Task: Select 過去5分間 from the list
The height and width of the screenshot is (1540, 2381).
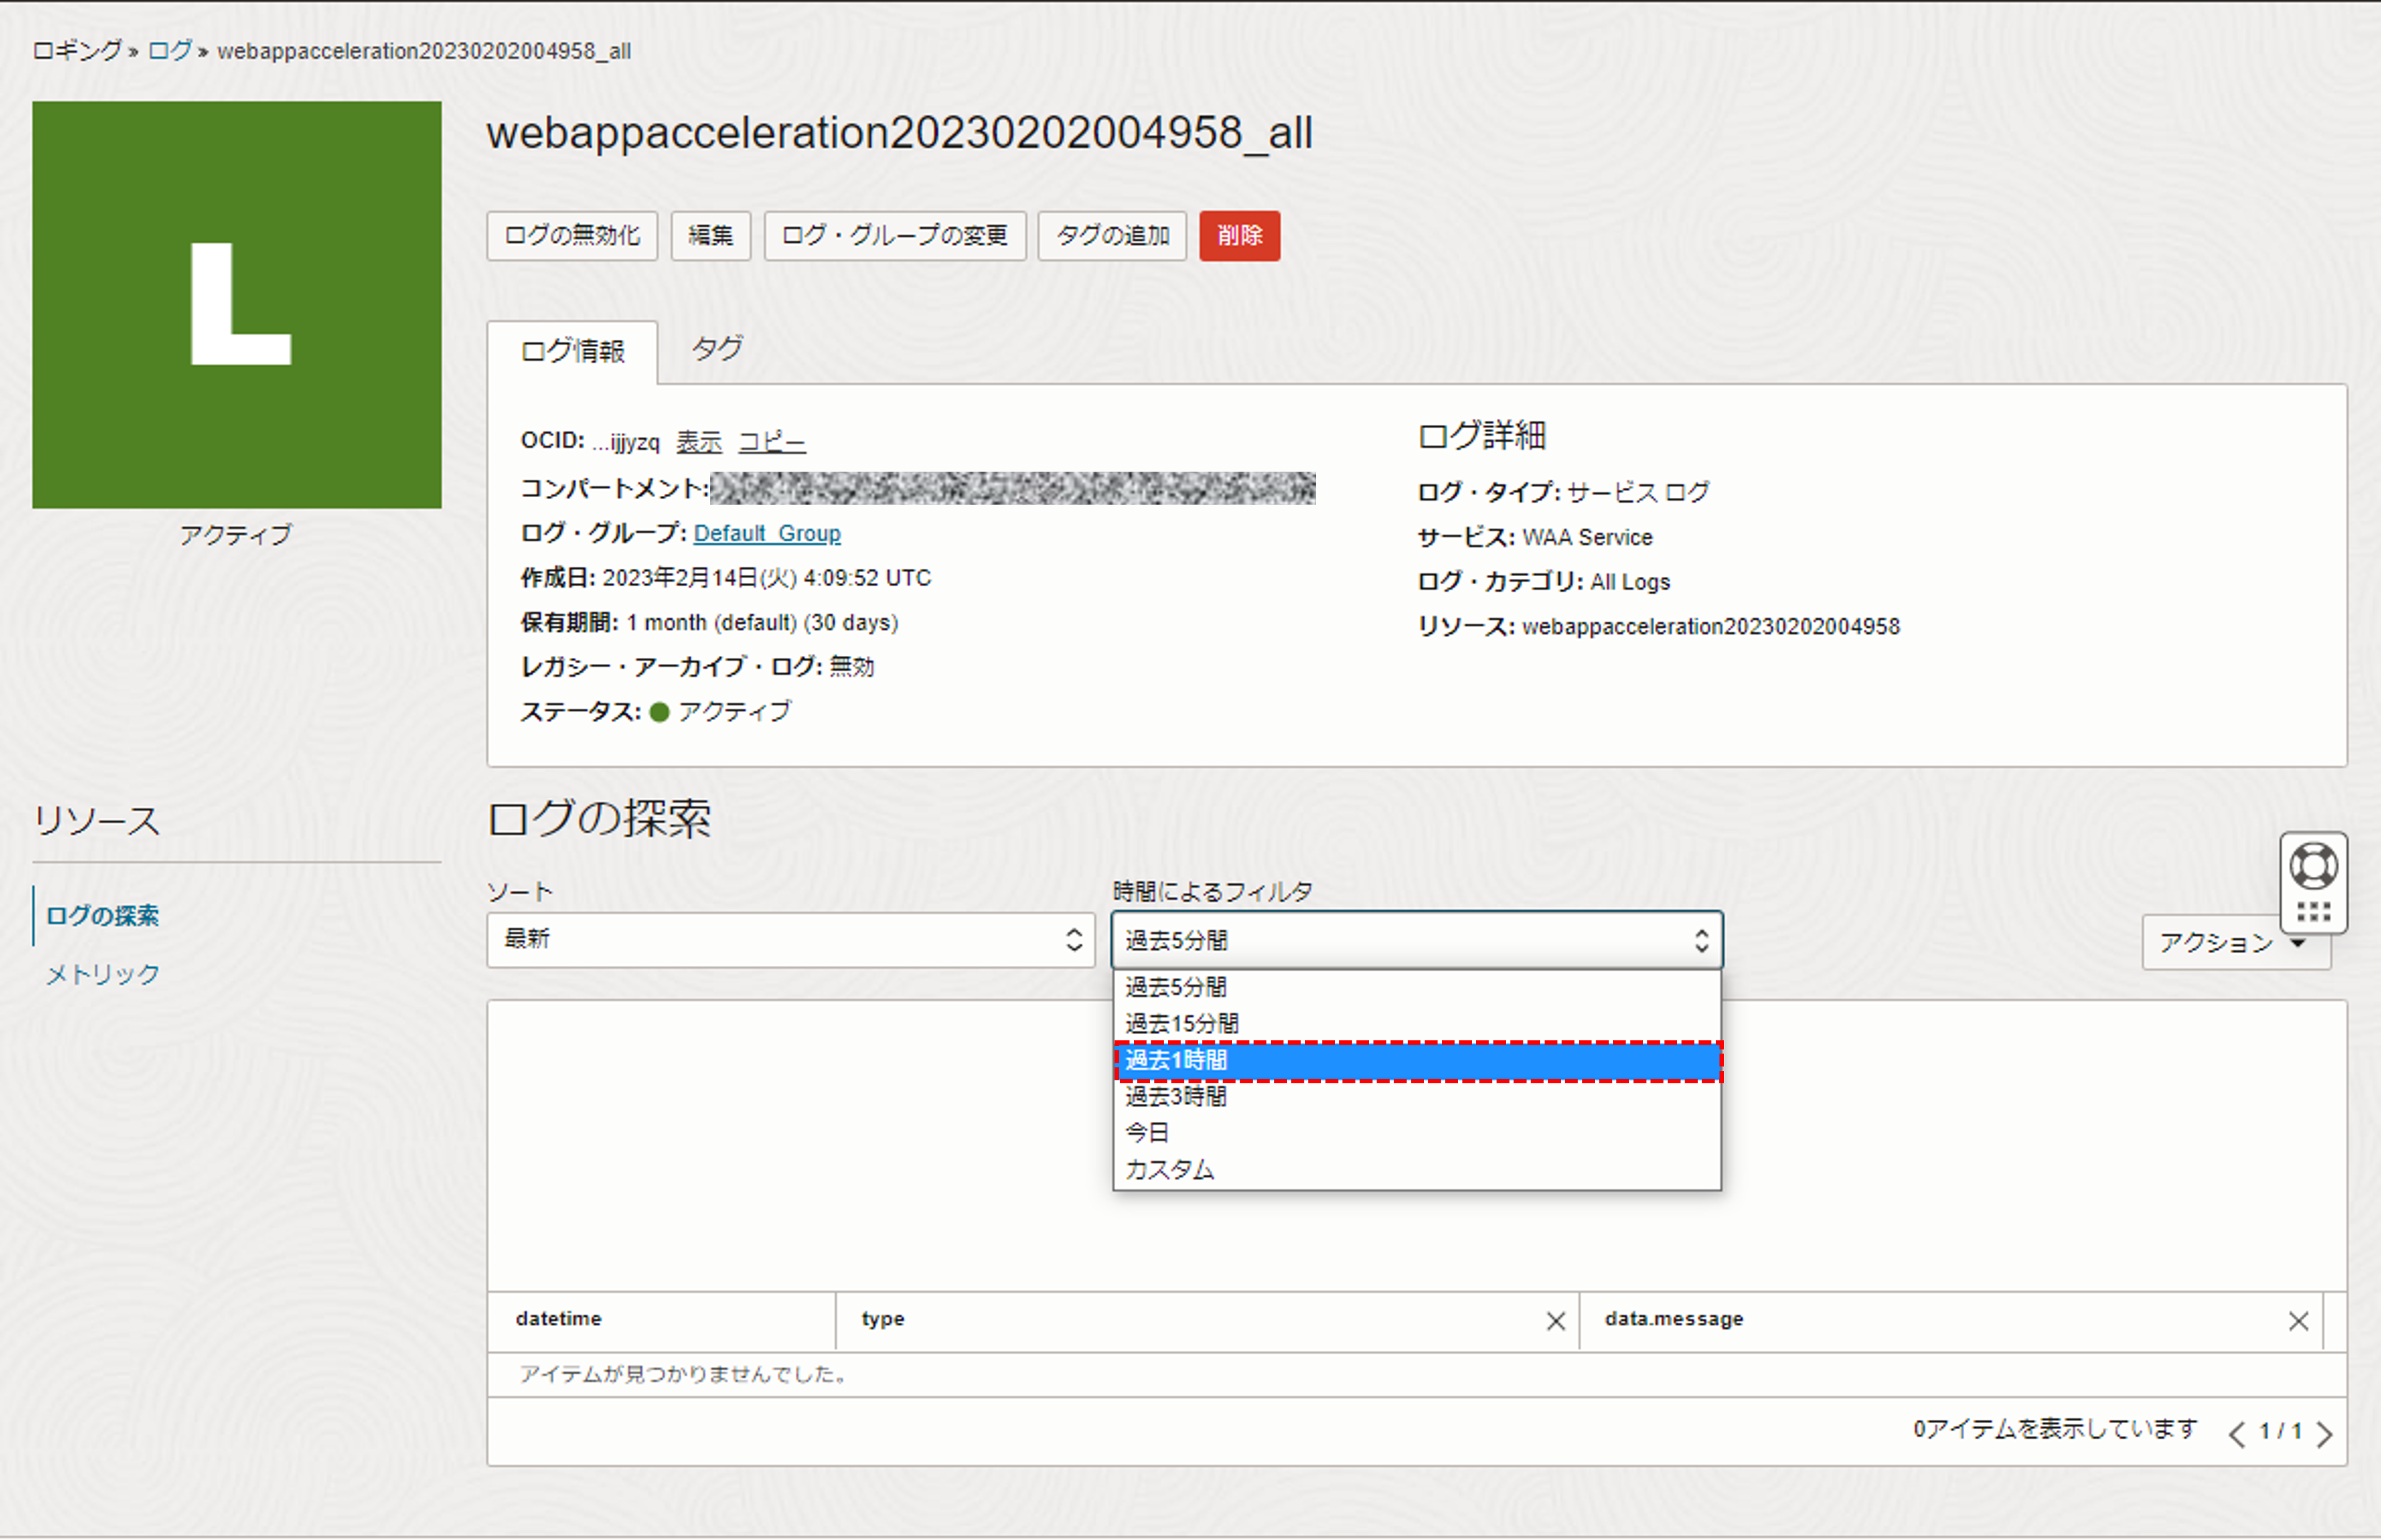Action: pos(1417,987)
